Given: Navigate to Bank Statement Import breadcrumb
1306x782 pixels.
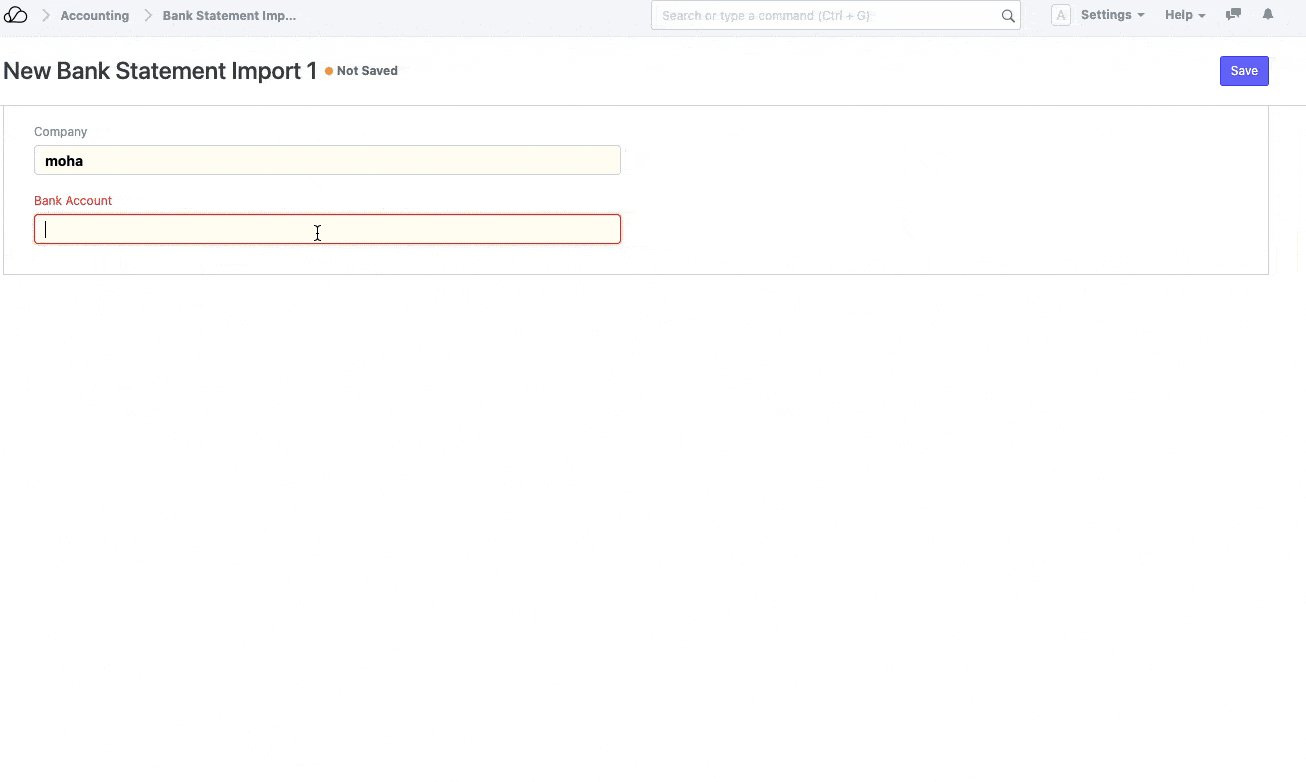Looking at the screenshot, I should 229,16.
